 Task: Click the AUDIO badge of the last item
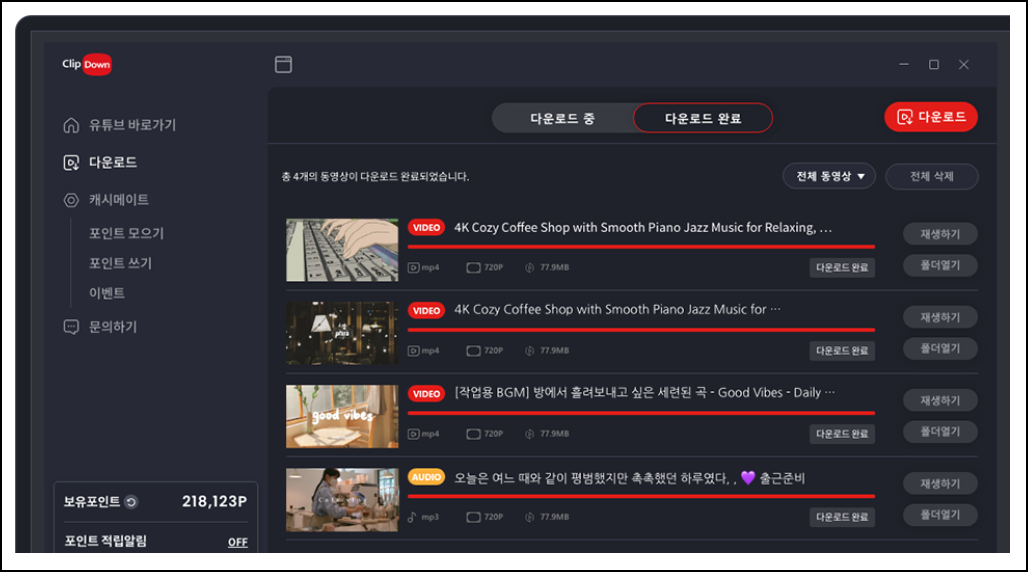(x=426, y=477)
